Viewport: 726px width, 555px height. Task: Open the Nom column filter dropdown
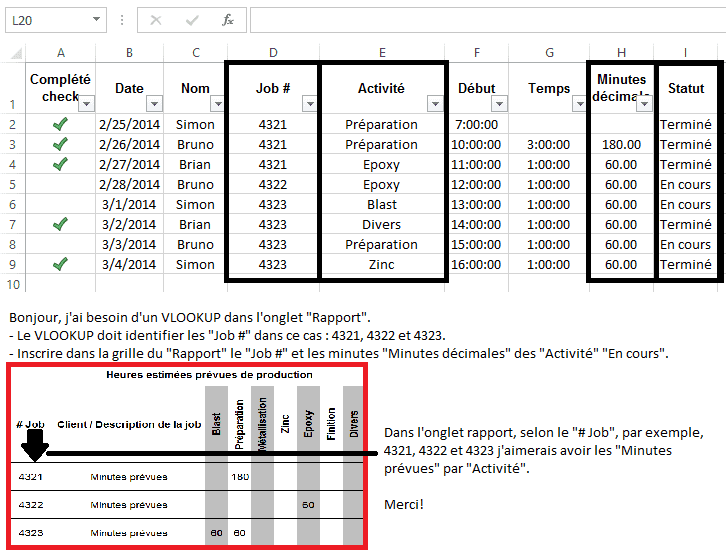[216, 104]
